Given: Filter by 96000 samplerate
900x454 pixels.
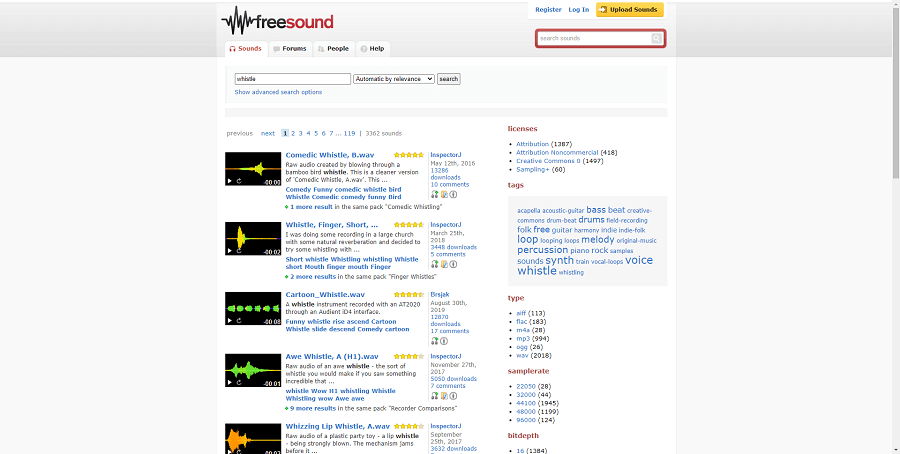Looking at the screenshot, I should coord(526,420).
